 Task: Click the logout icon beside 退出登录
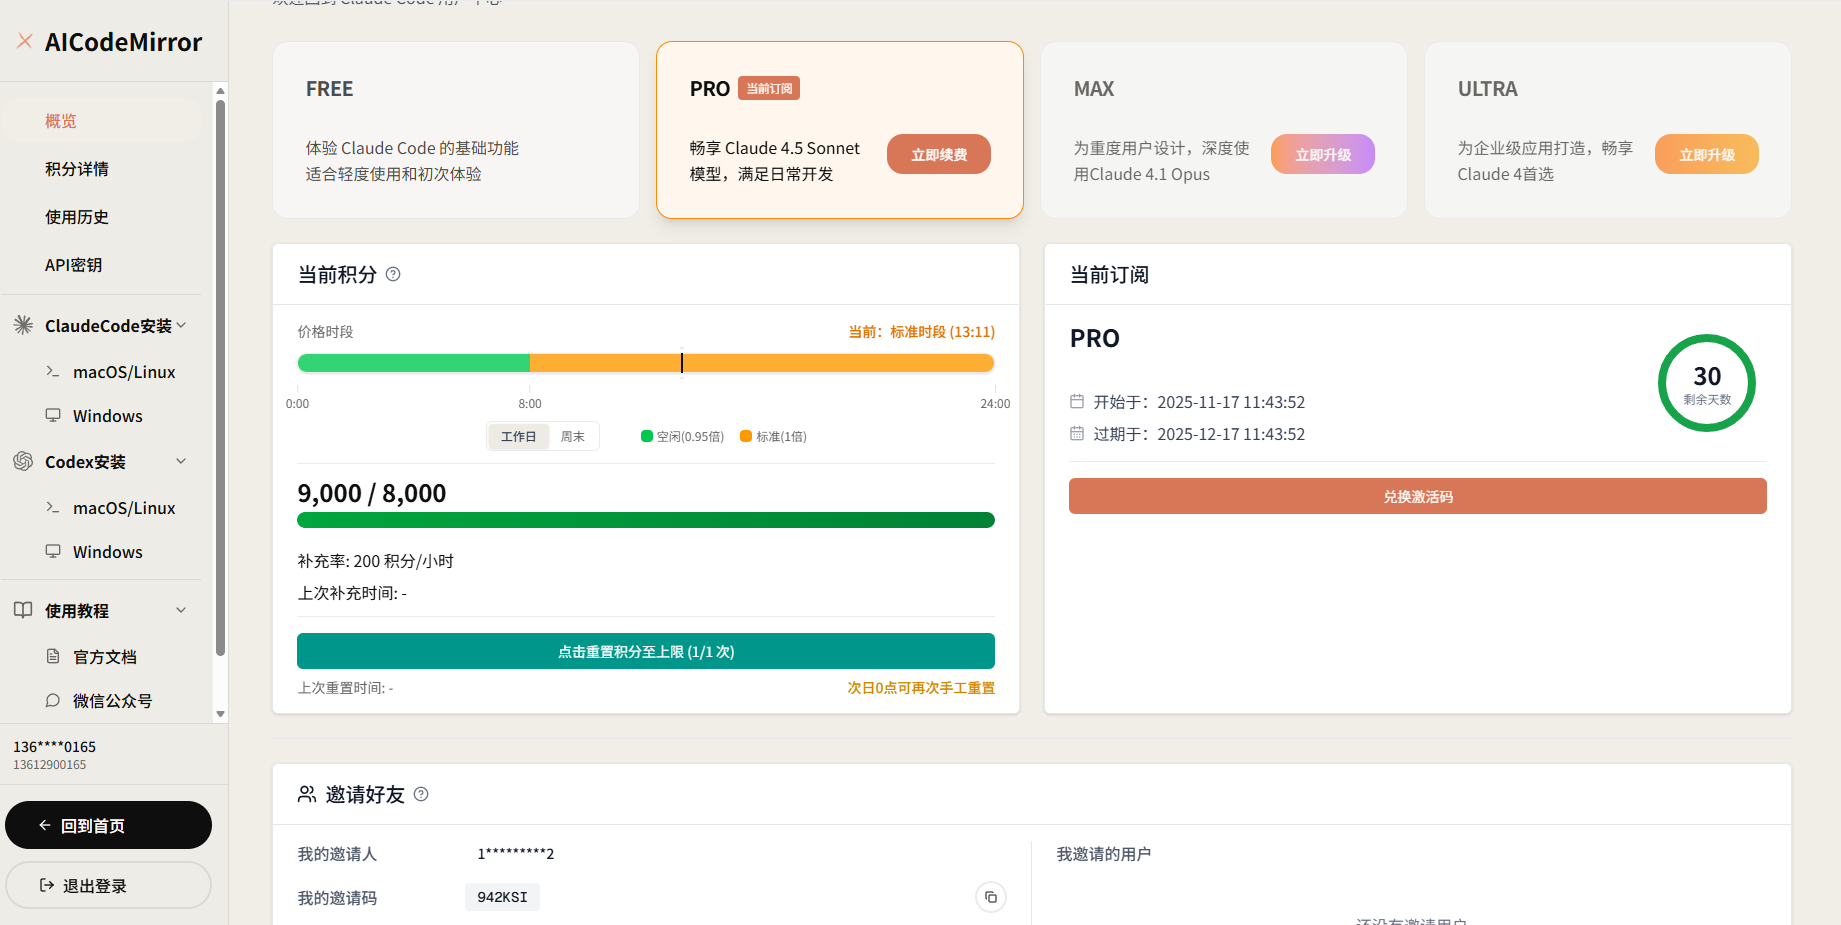pos(47,885)
